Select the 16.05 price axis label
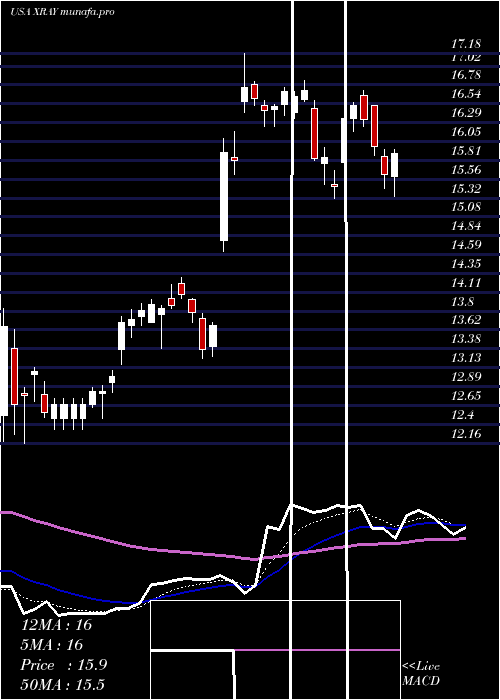500x700 pixels. 466,131
